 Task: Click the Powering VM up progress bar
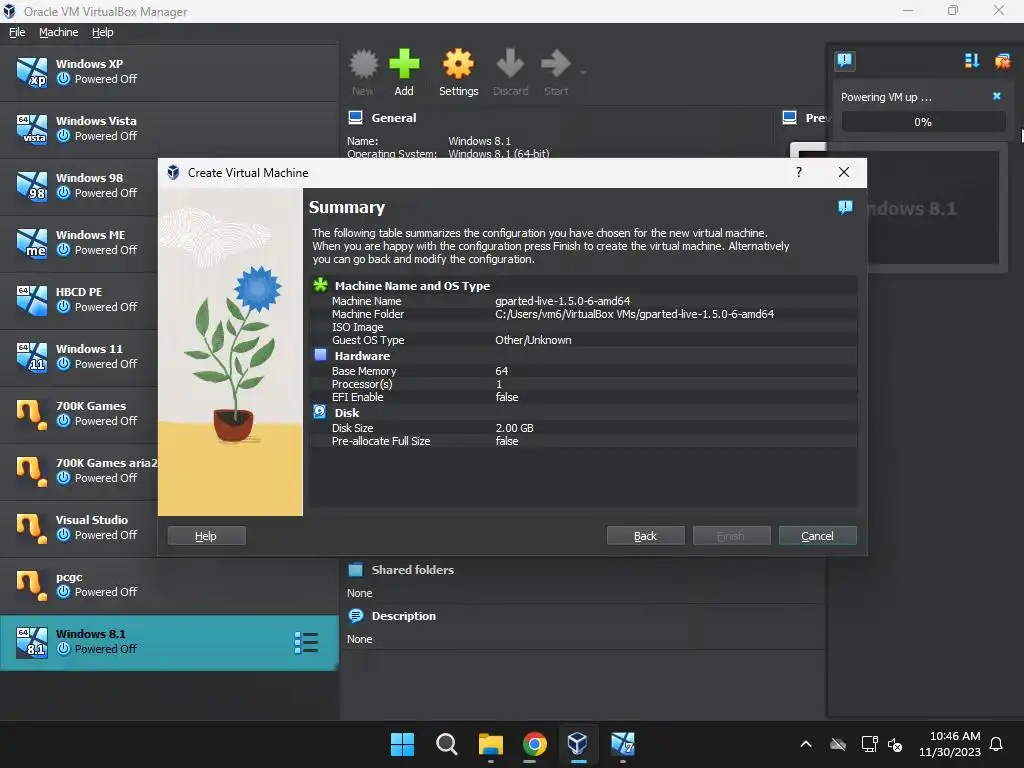pos(923,122)
